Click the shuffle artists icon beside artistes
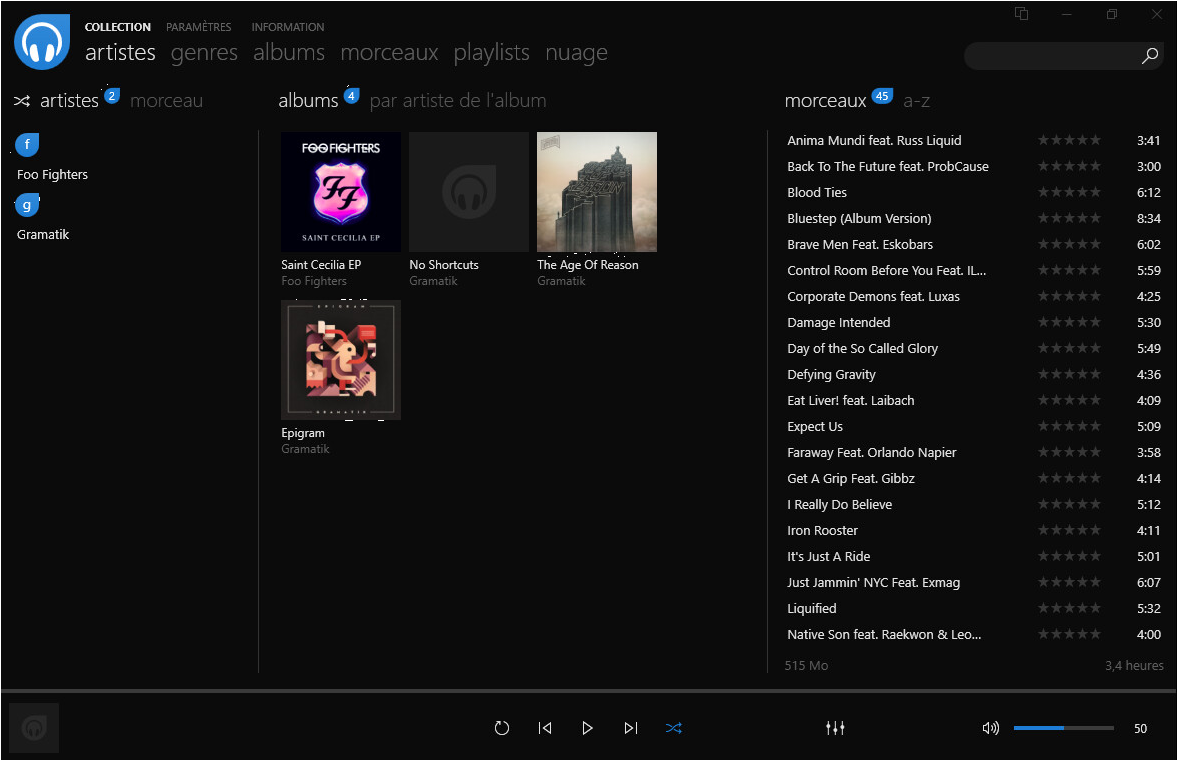The width and height of the screenshot is (1177, 760). pos(22,101)
